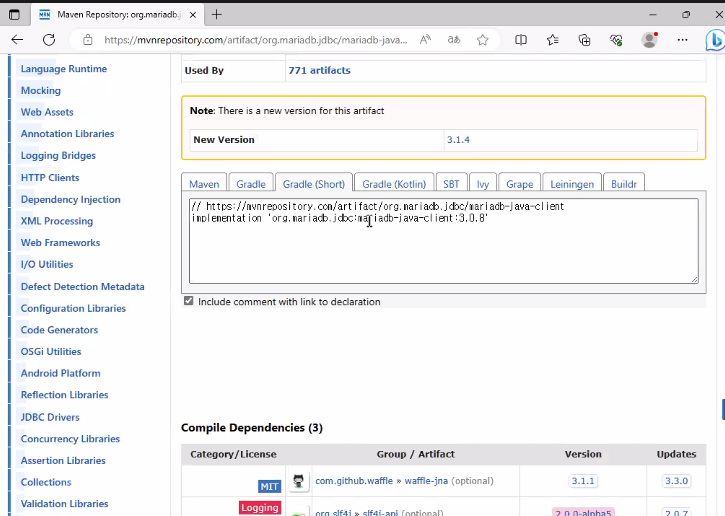Open Annotation Libraries category
The height and width of the screenshot is (516, 725).
[68, 134]
